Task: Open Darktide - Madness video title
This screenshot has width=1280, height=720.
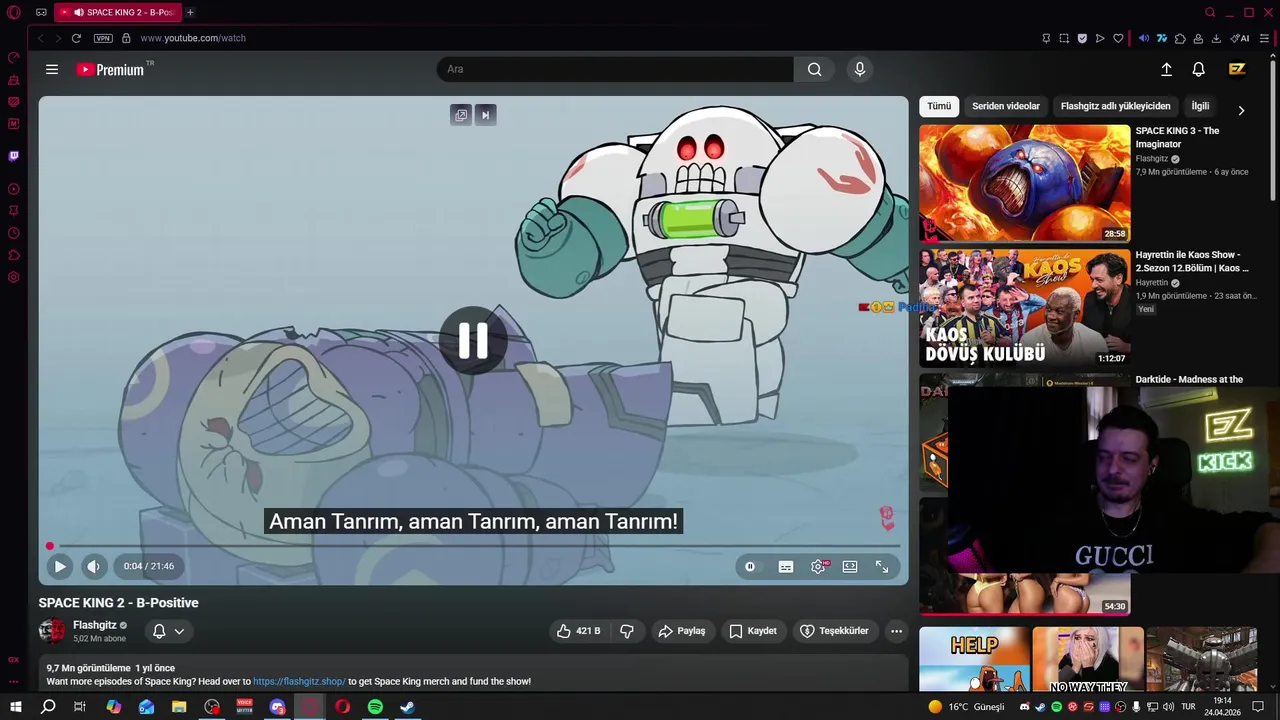Action: coord(1189,379)
